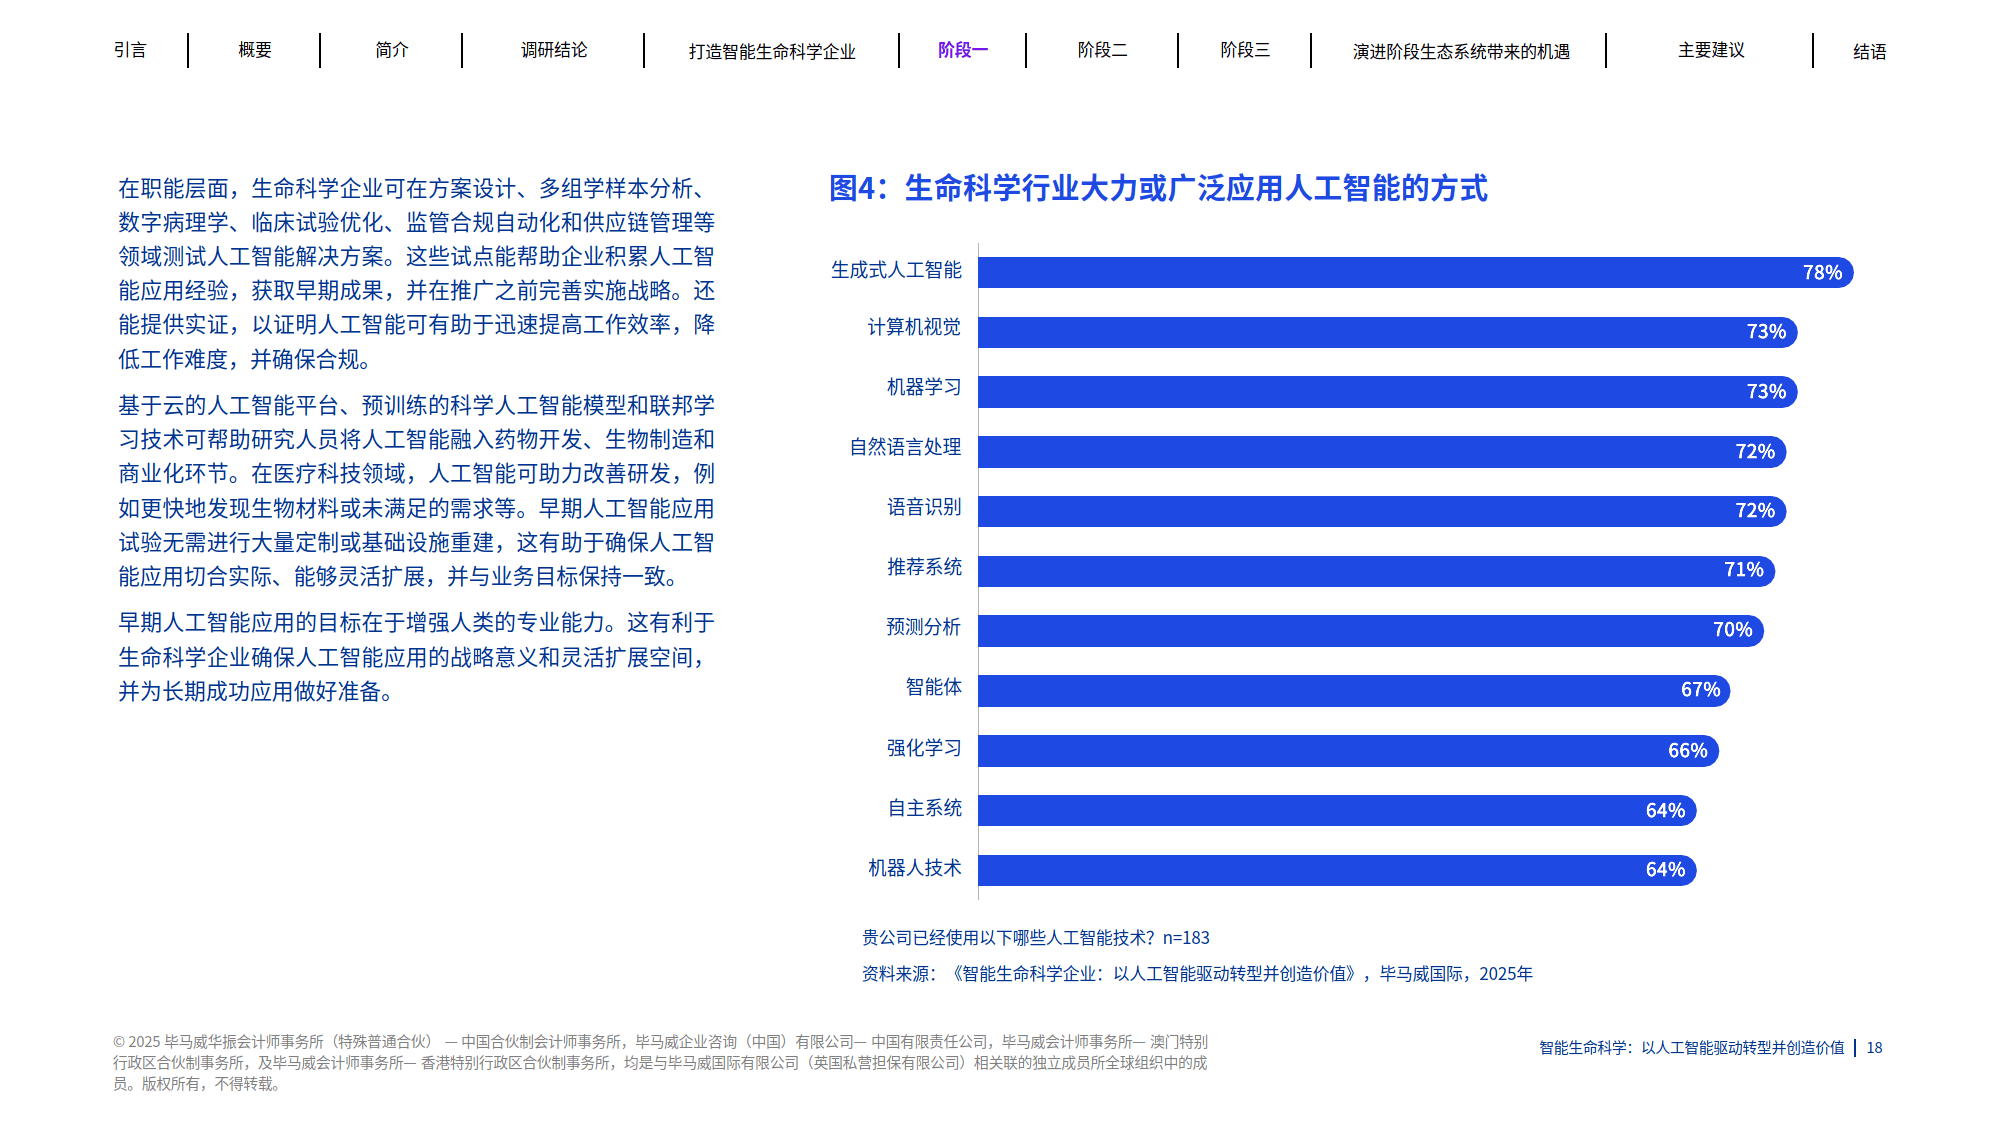Viewport: 2000px width, 1125px height.
Task: Open the 打造智能生命科学企业 tab
Action: pyautogui.click(x=772, y=51)
